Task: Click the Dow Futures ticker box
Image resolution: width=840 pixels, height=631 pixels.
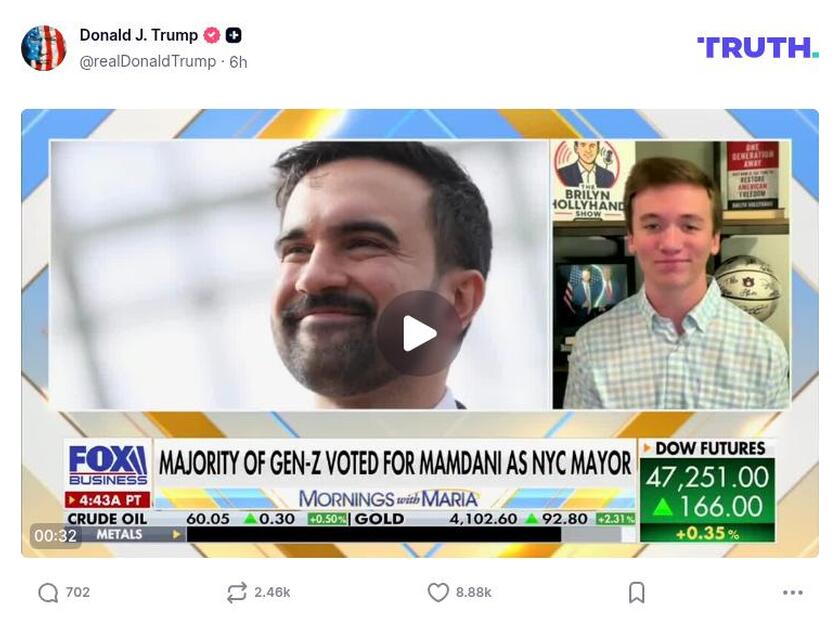Action: 707,491
